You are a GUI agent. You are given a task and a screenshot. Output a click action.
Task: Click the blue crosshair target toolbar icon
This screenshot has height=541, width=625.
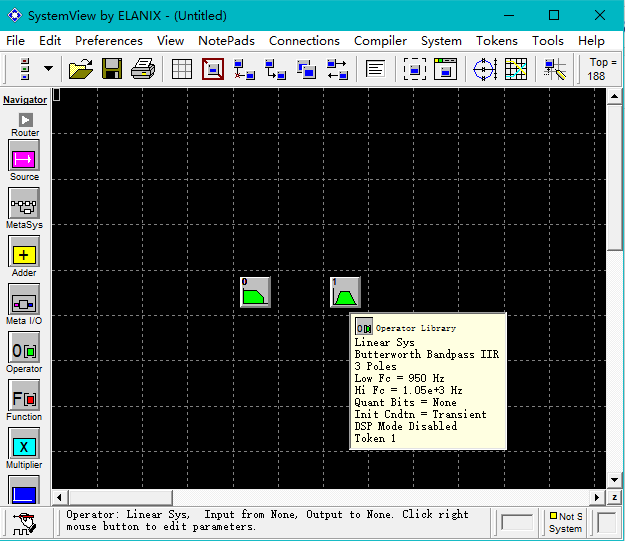(485, 69)
